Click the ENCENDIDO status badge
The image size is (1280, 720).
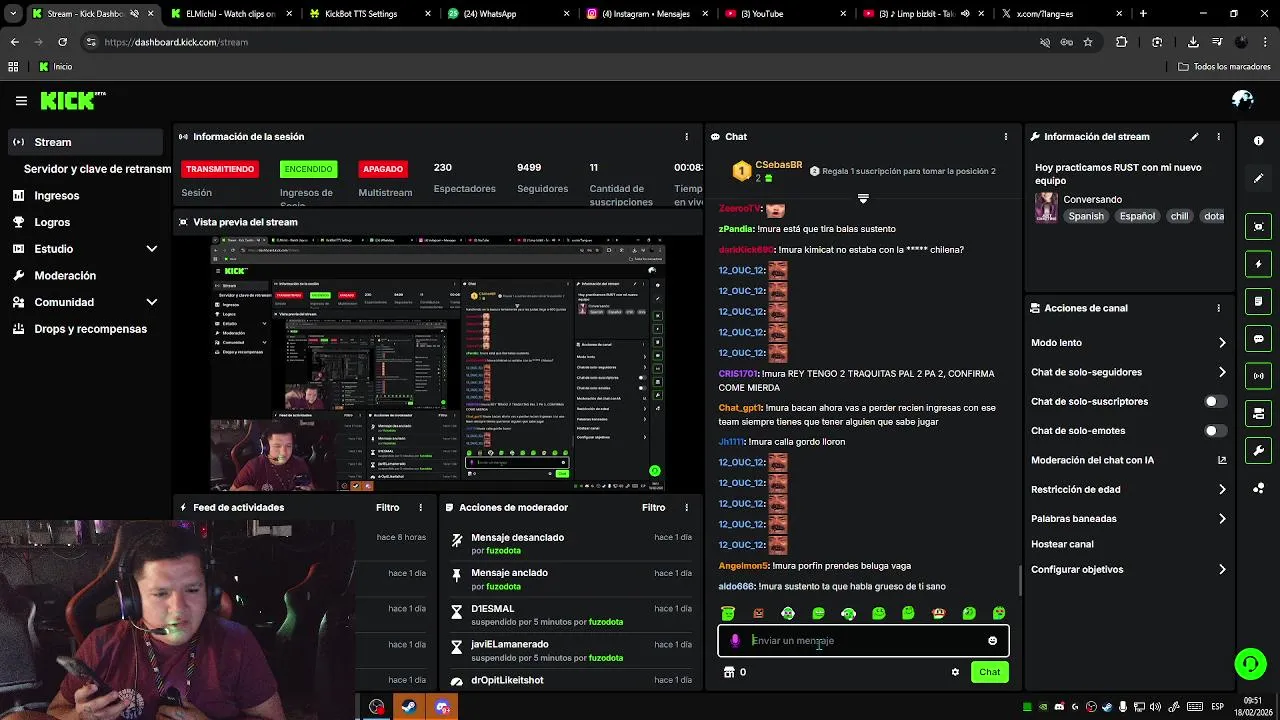tap(308, 169)
